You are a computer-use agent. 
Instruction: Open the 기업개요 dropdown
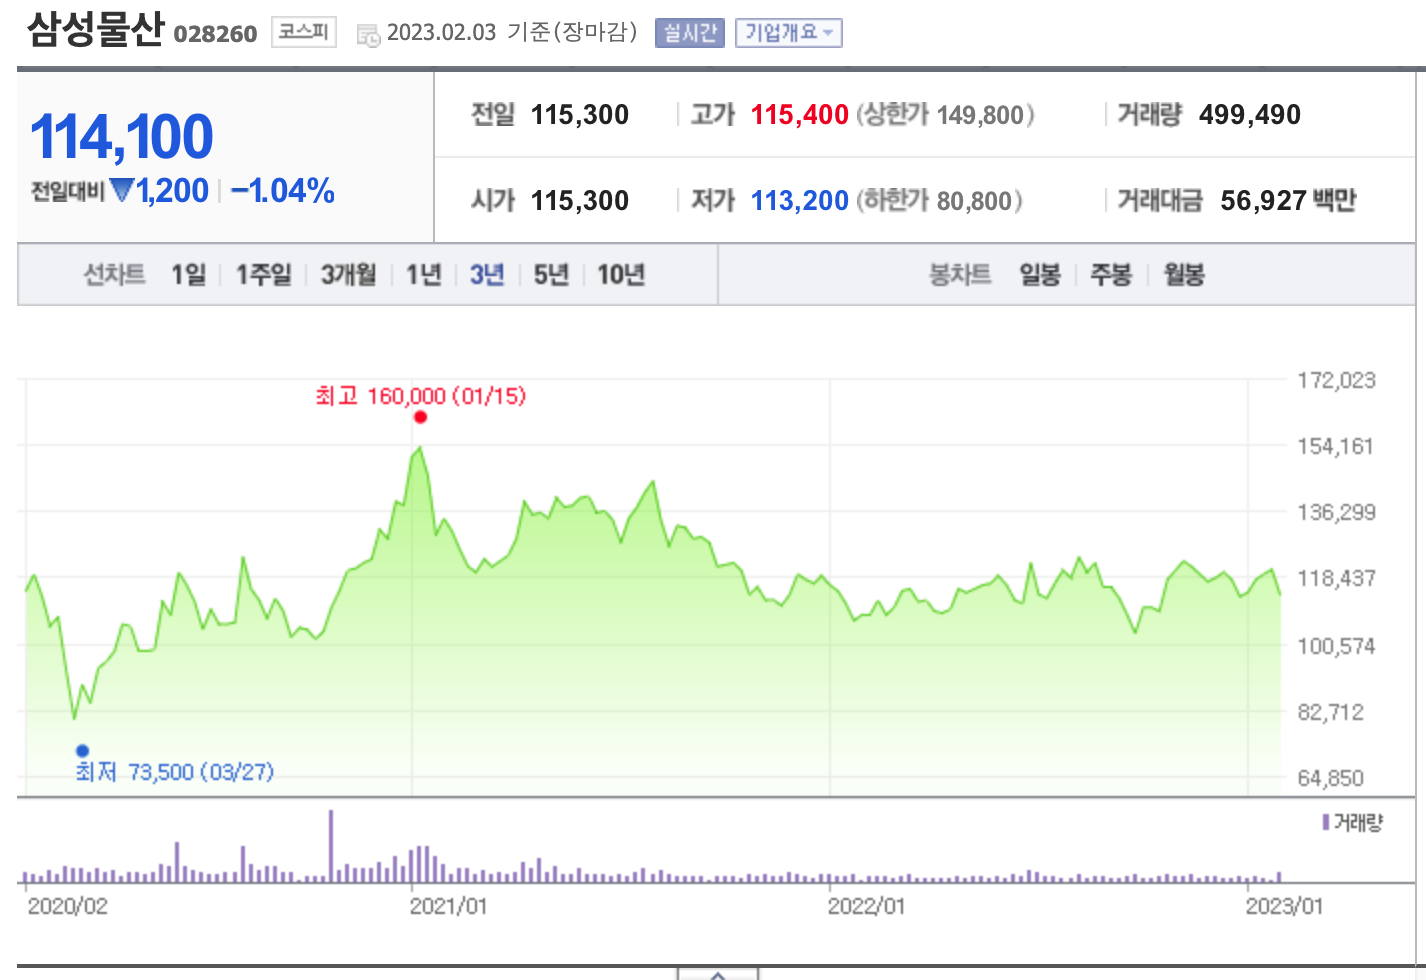coord(789,33)
